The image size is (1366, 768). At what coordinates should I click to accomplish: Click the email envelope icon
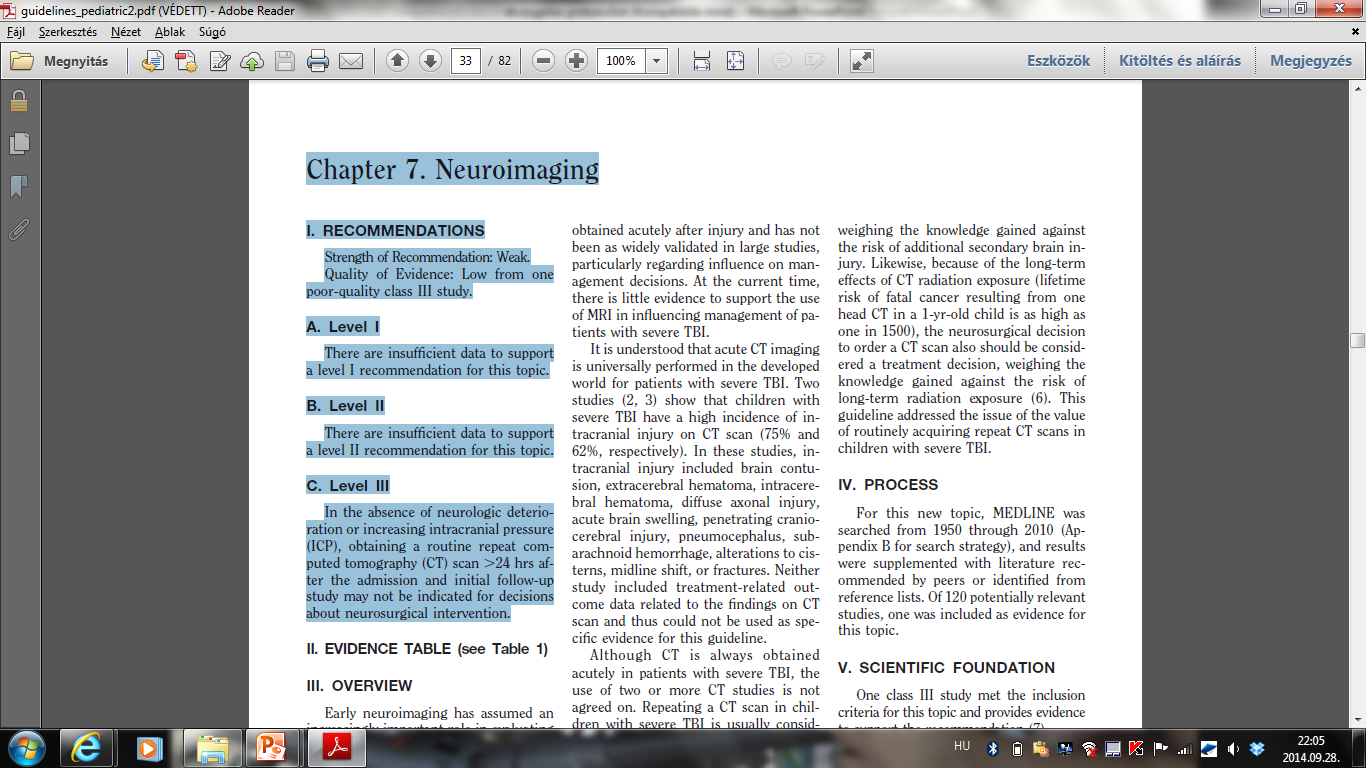point(351,61)
